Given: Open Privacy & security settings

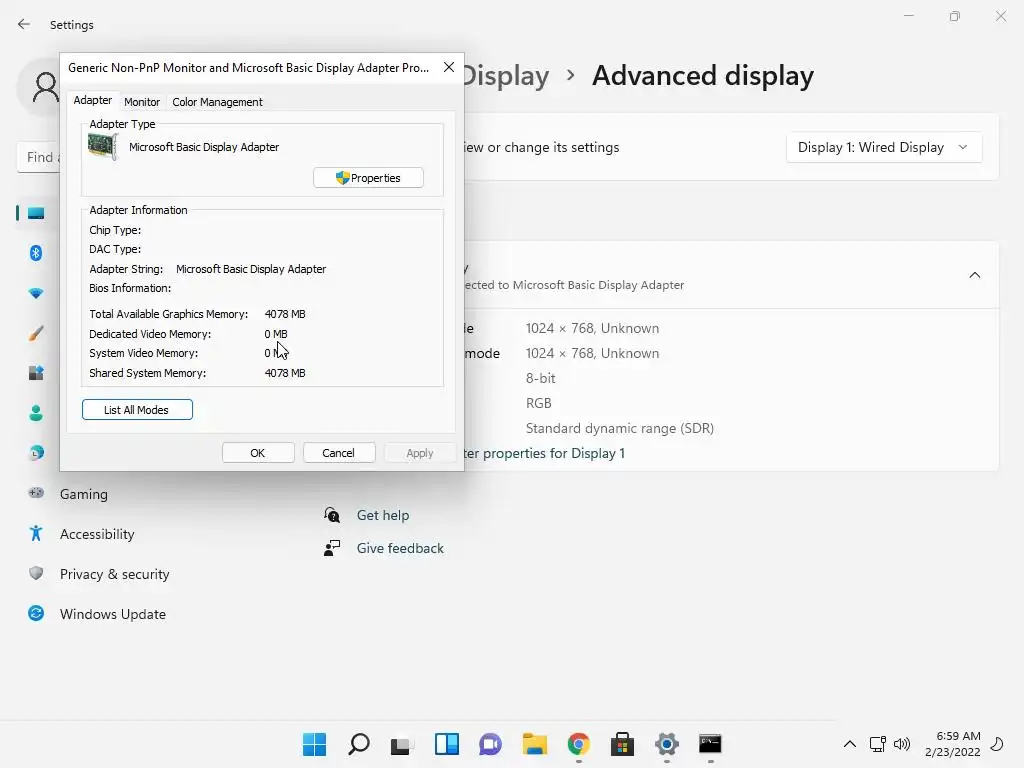Looking at the screenshot, I should tap(114, 574).
